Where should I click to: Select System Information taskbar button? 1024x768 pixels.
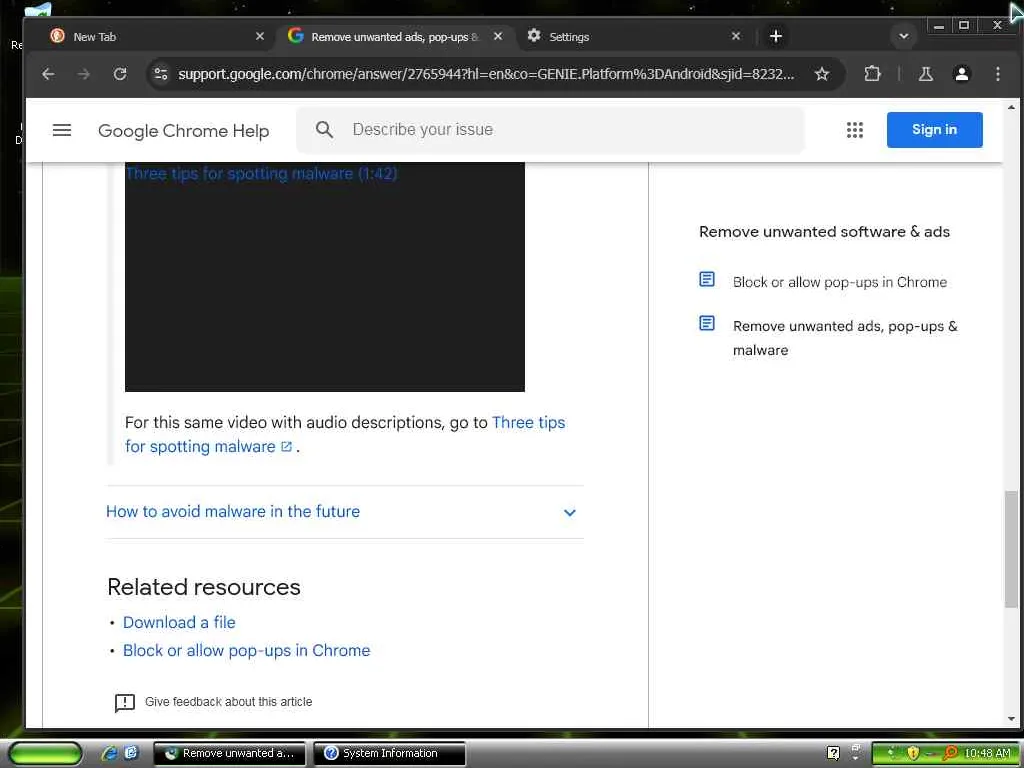pos(389,753)
